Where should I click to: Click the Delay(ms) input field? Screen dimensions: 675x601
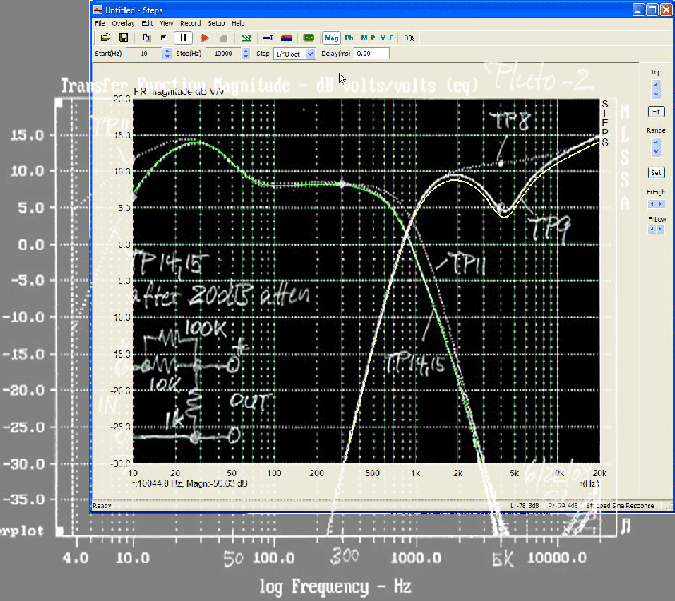pyautogui.click(x=372, y=53)
